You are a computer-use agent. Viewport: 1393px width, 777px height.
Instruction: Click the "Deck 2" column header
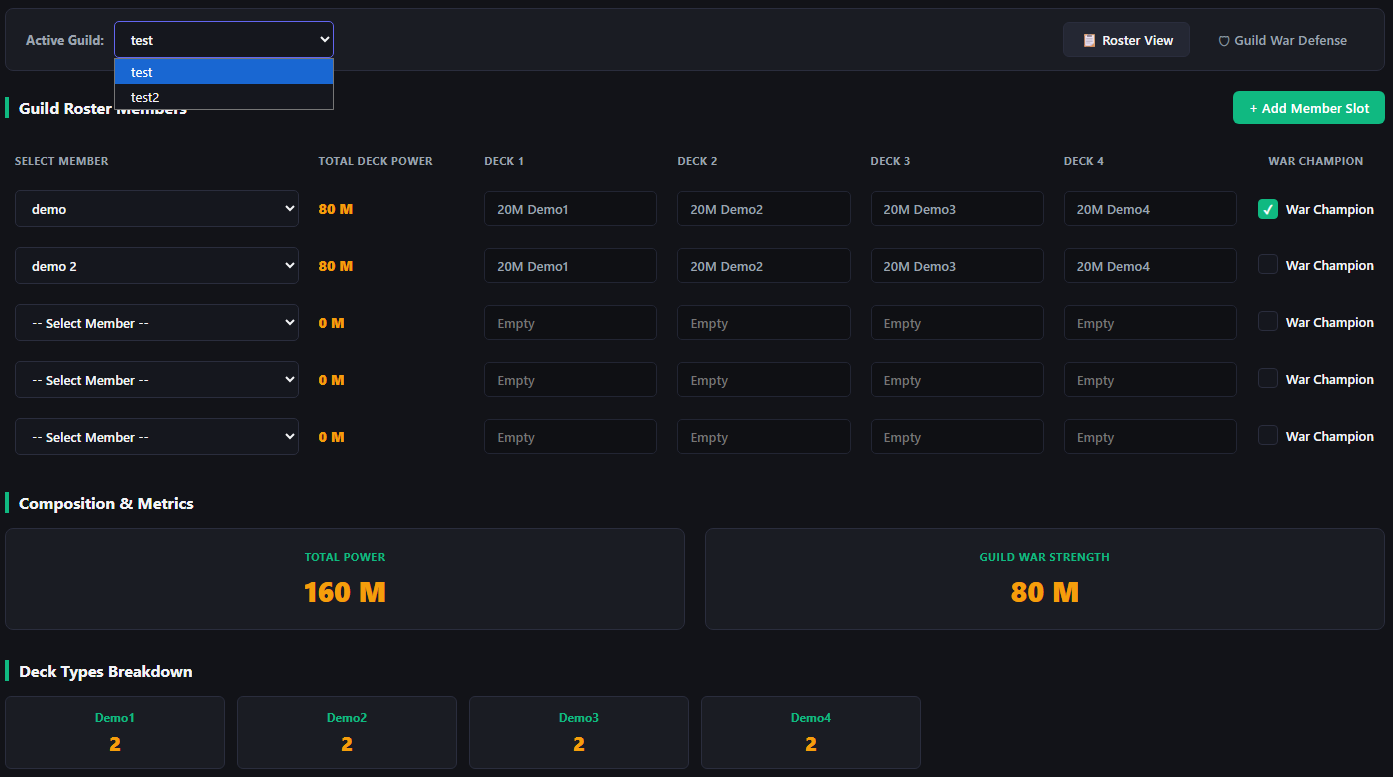coord(697,161)
